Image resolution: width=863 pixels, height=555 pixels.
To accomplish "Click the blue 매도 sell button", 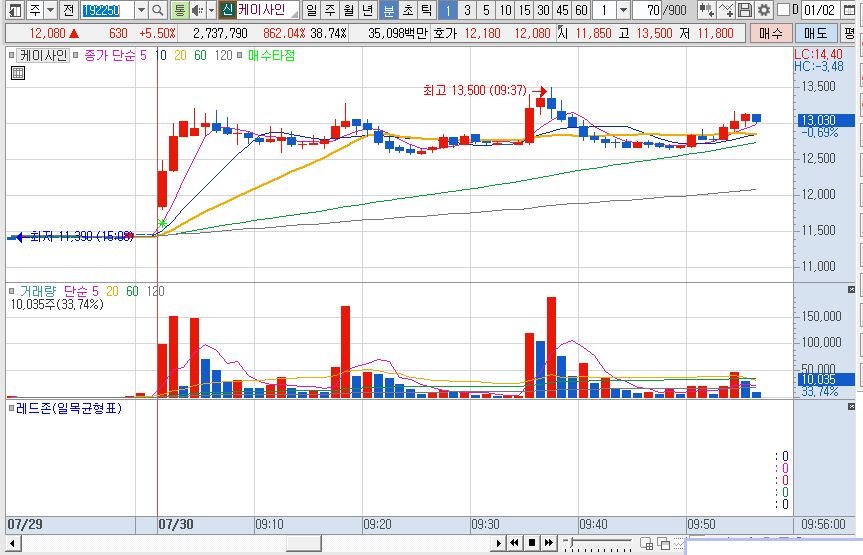I will [815, 34].
